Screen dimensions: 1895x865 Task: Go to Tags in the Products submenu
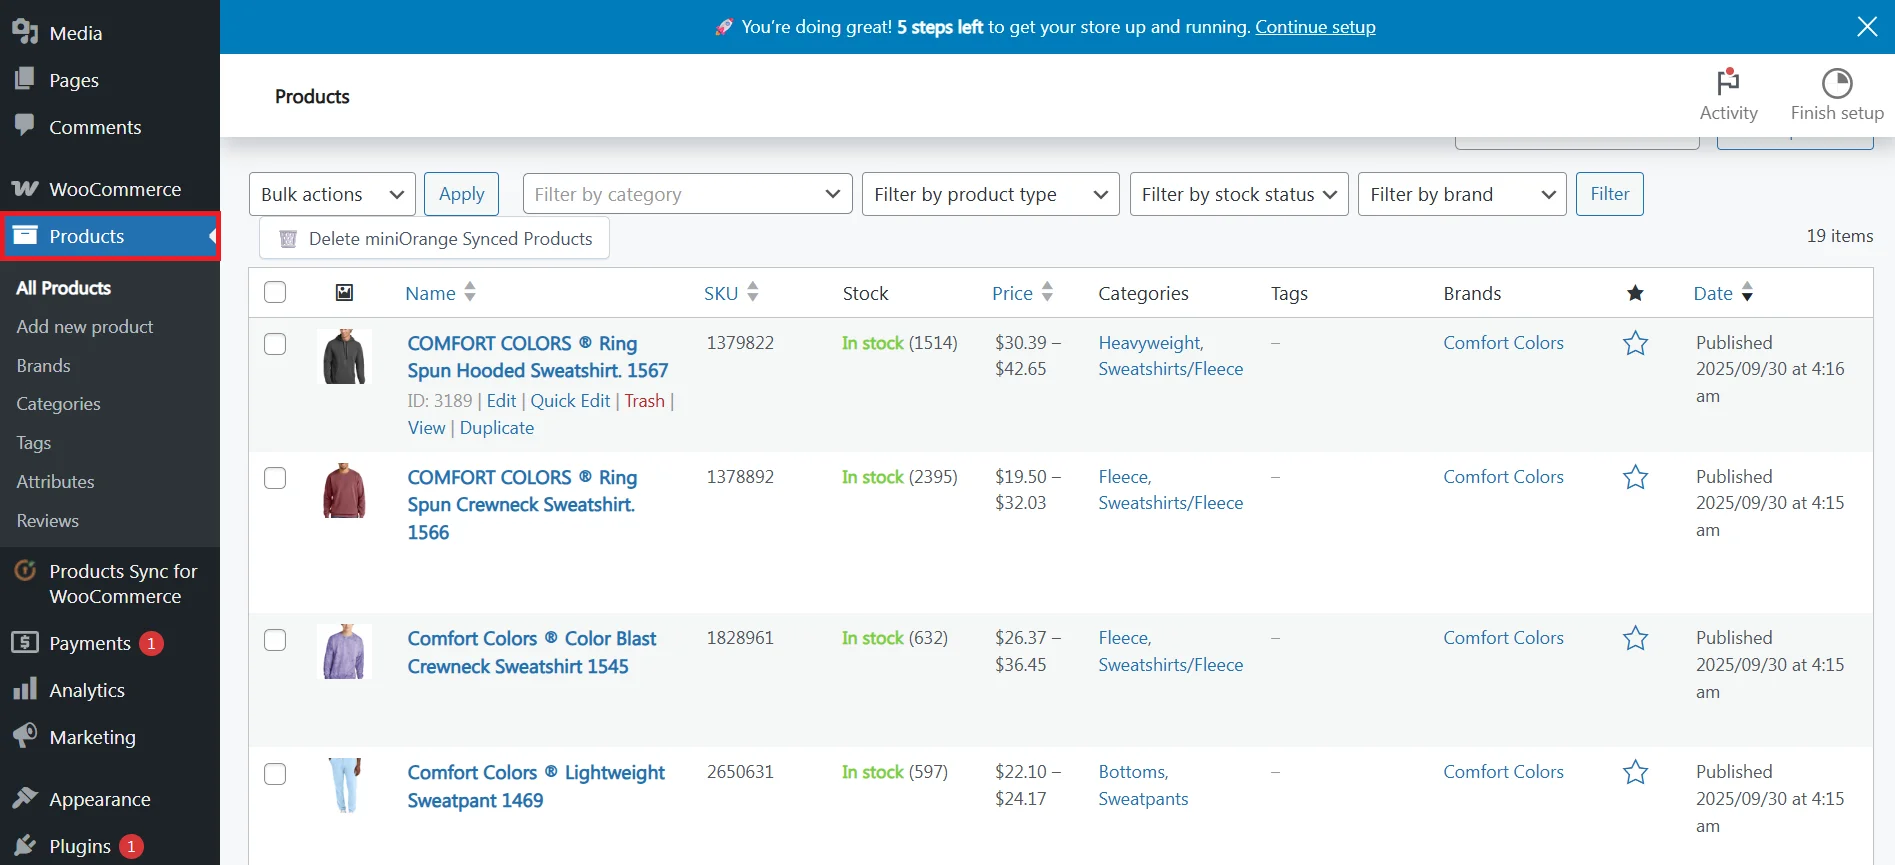pyautogui.click(x=33, y=443)
